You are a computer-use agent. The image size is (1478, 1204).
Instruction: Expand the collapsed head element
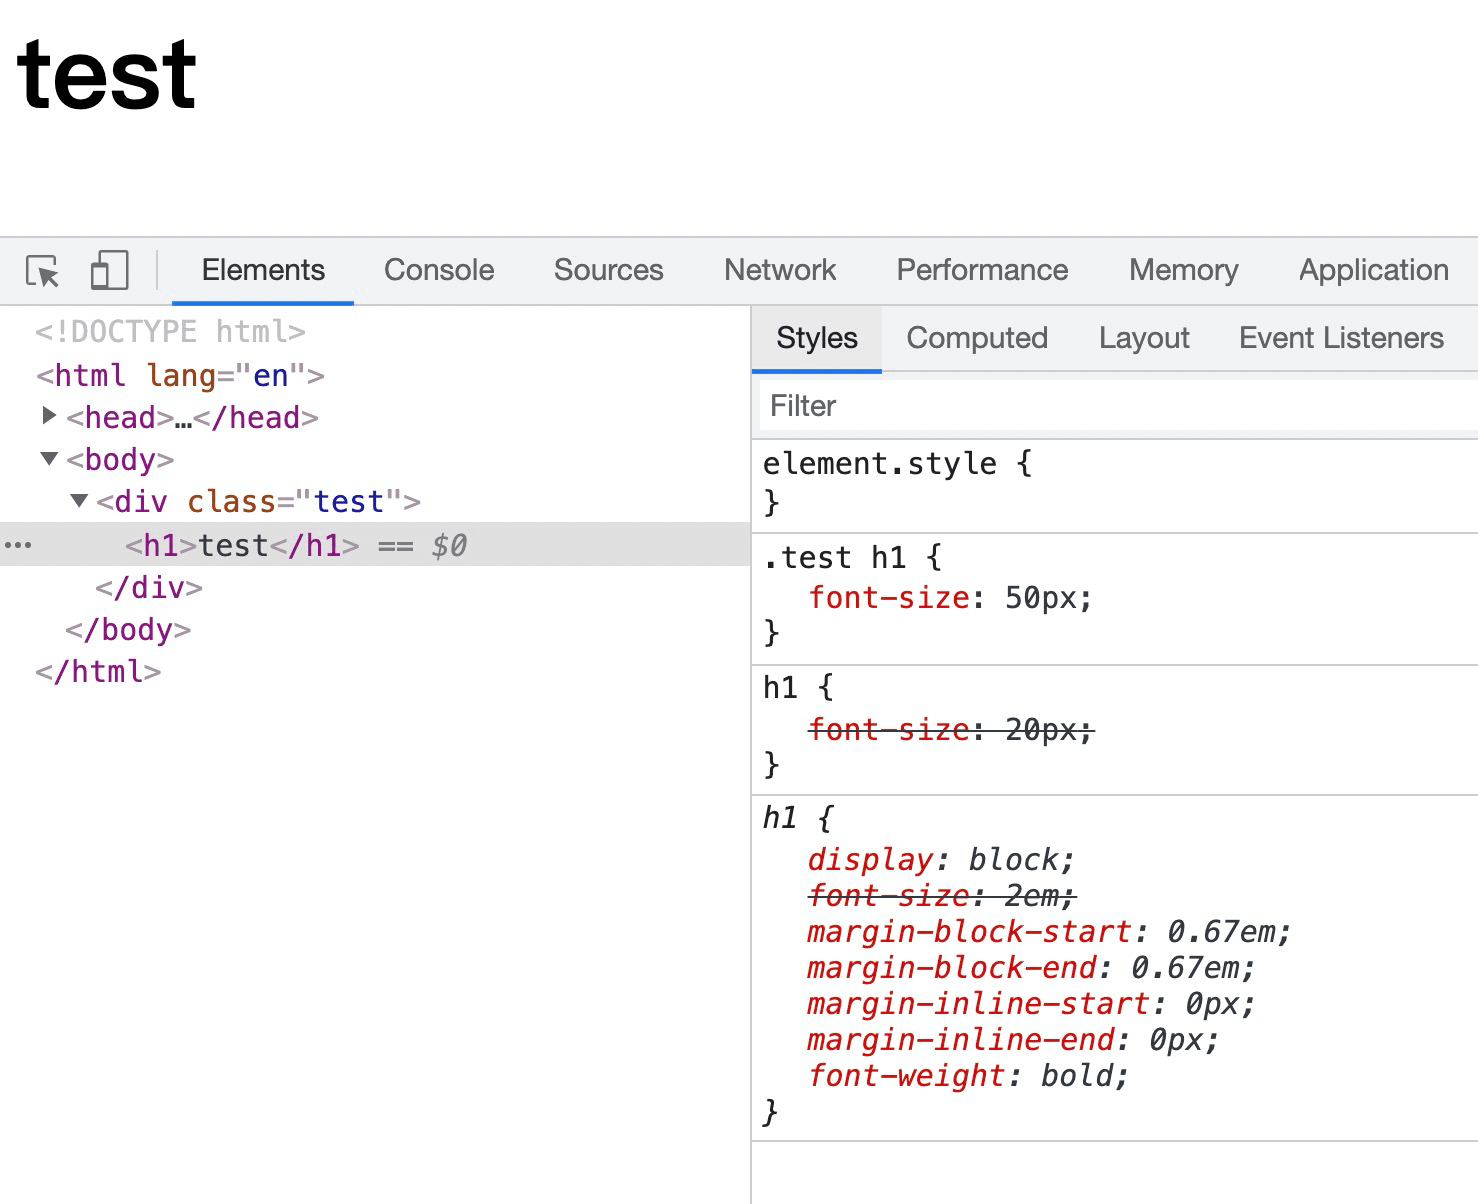coord(49,415)
